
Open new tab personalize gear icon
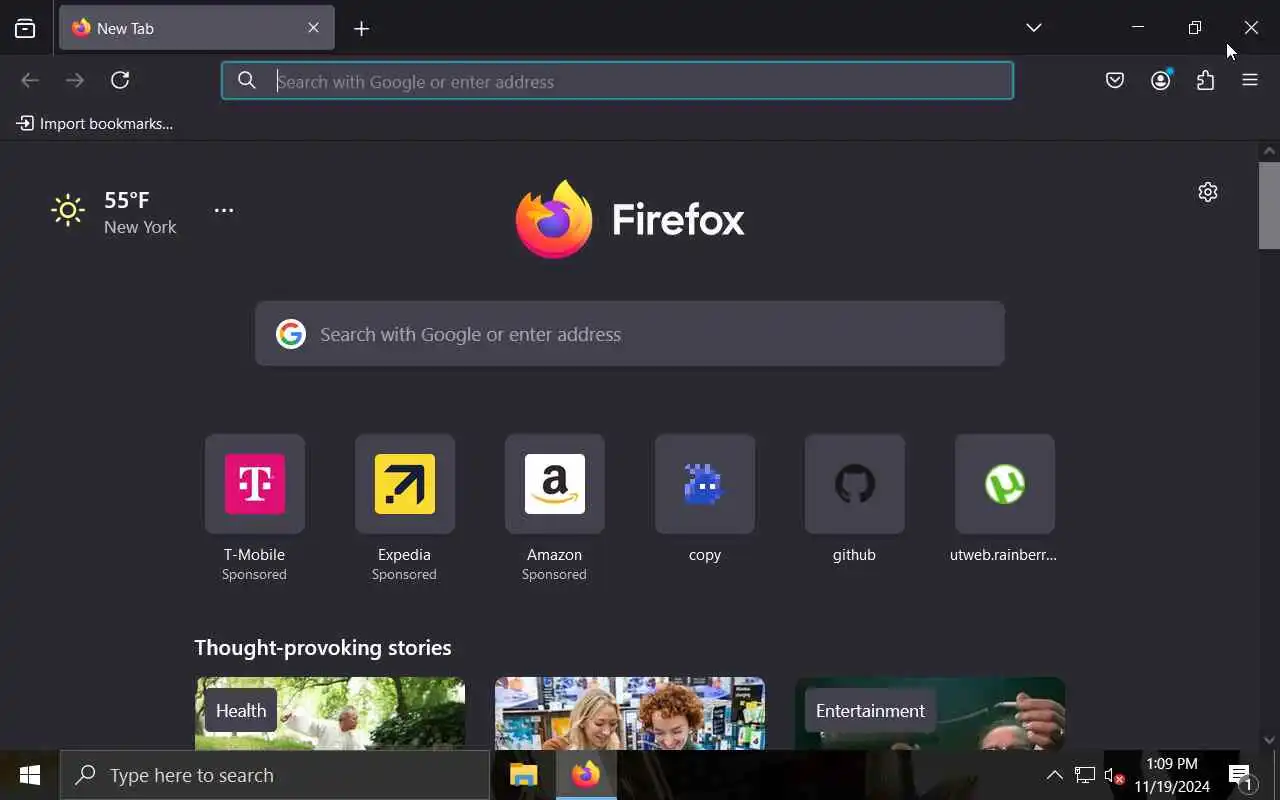(x=1208, y=192)
